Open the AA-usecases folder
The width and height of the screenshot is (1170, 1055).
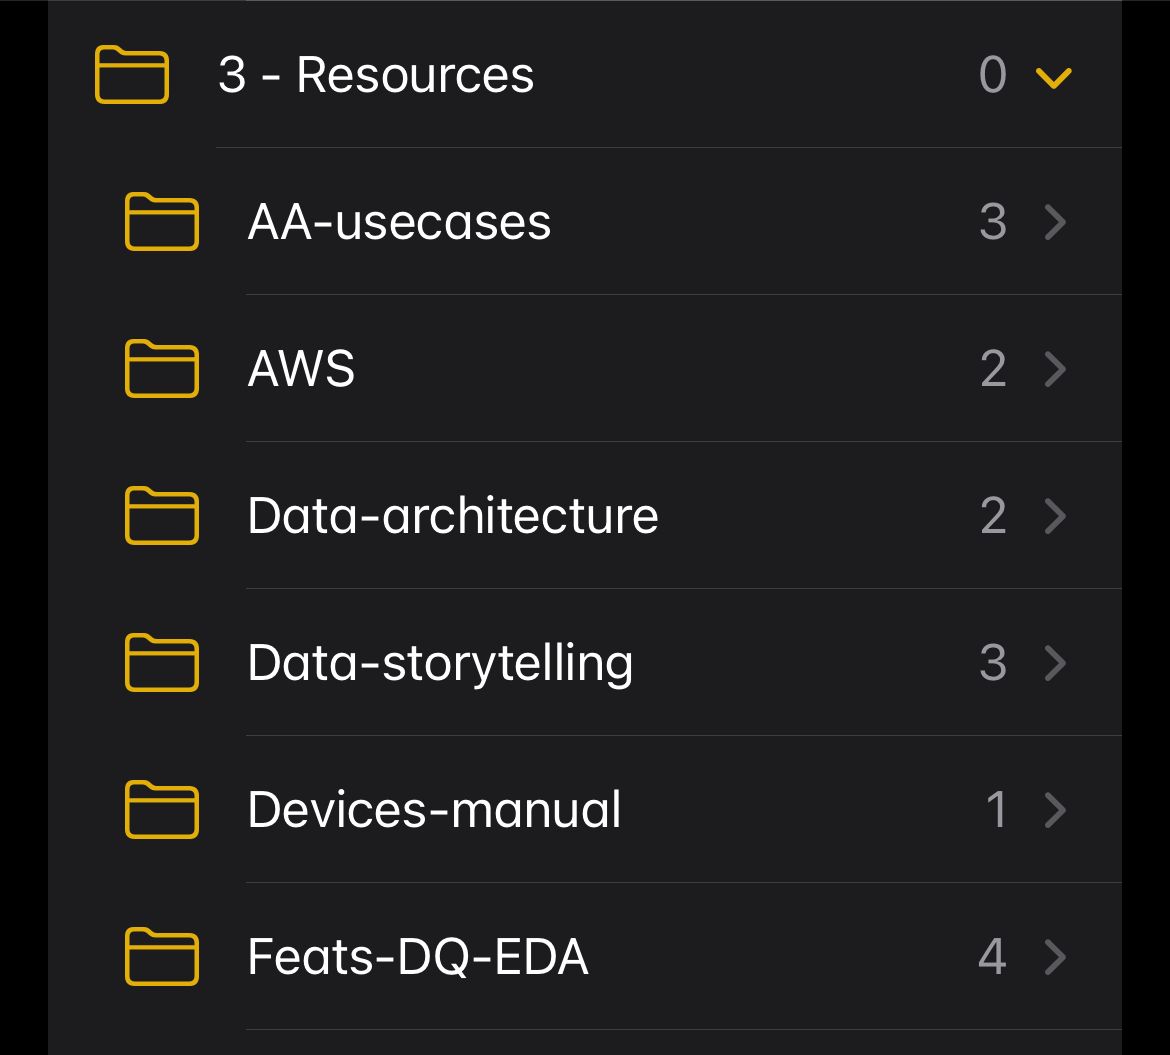pos(400,222)
